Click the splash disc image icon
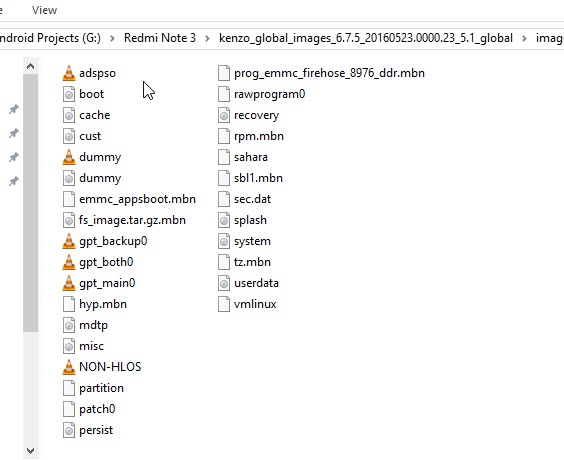 224,220
